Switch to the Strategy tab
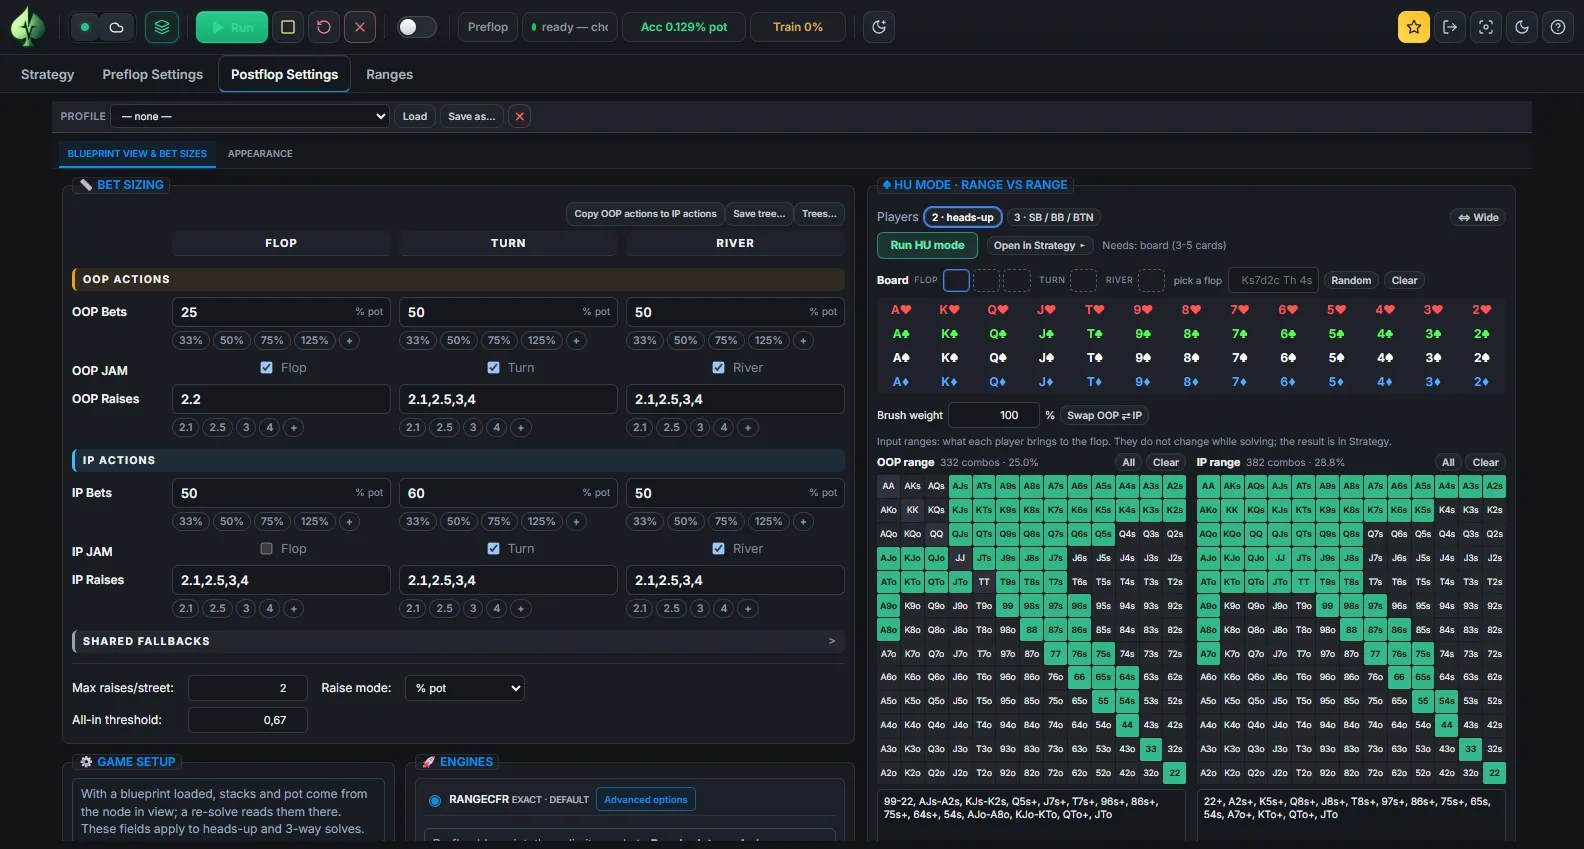Viewport: 1584px width, 849px height. pyautogui.click(x=47, y=74)
